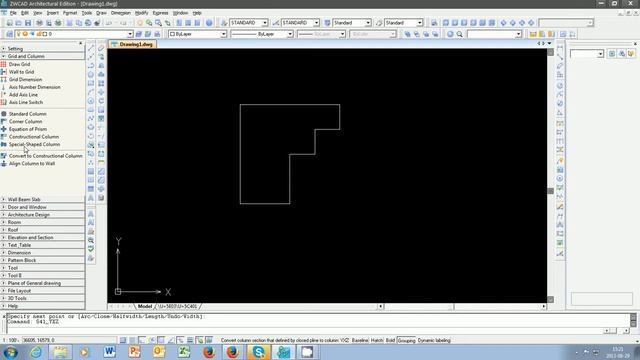The width and height of the screenshot is (640, 360).
Task: Click the blue Help icon in standard toolbar
Action: tap(209, 23)
